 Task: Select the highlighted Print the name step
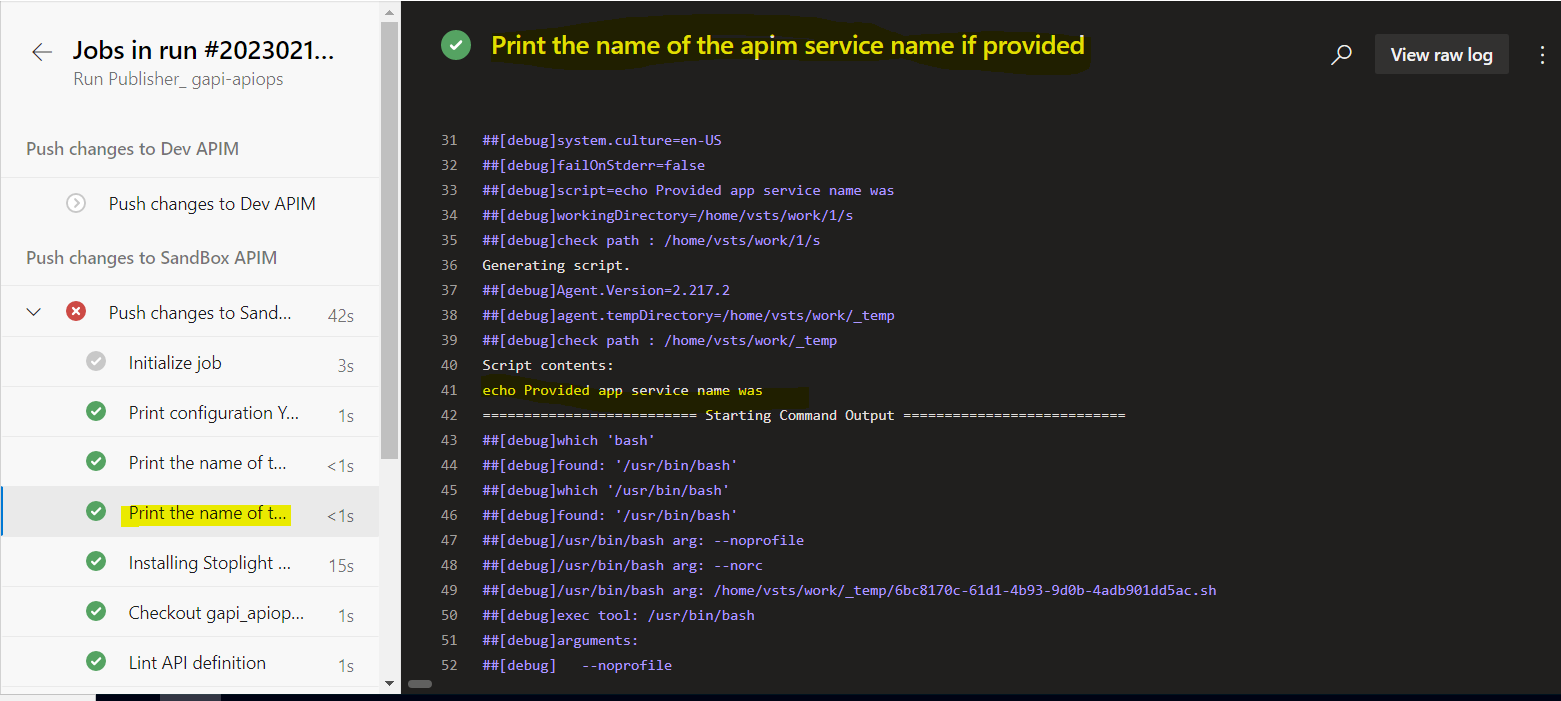point(207,512)
